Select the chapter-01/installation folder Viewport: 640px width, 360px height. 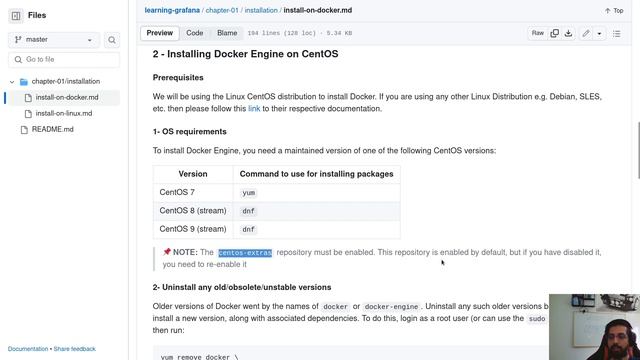tap(65, 82)
